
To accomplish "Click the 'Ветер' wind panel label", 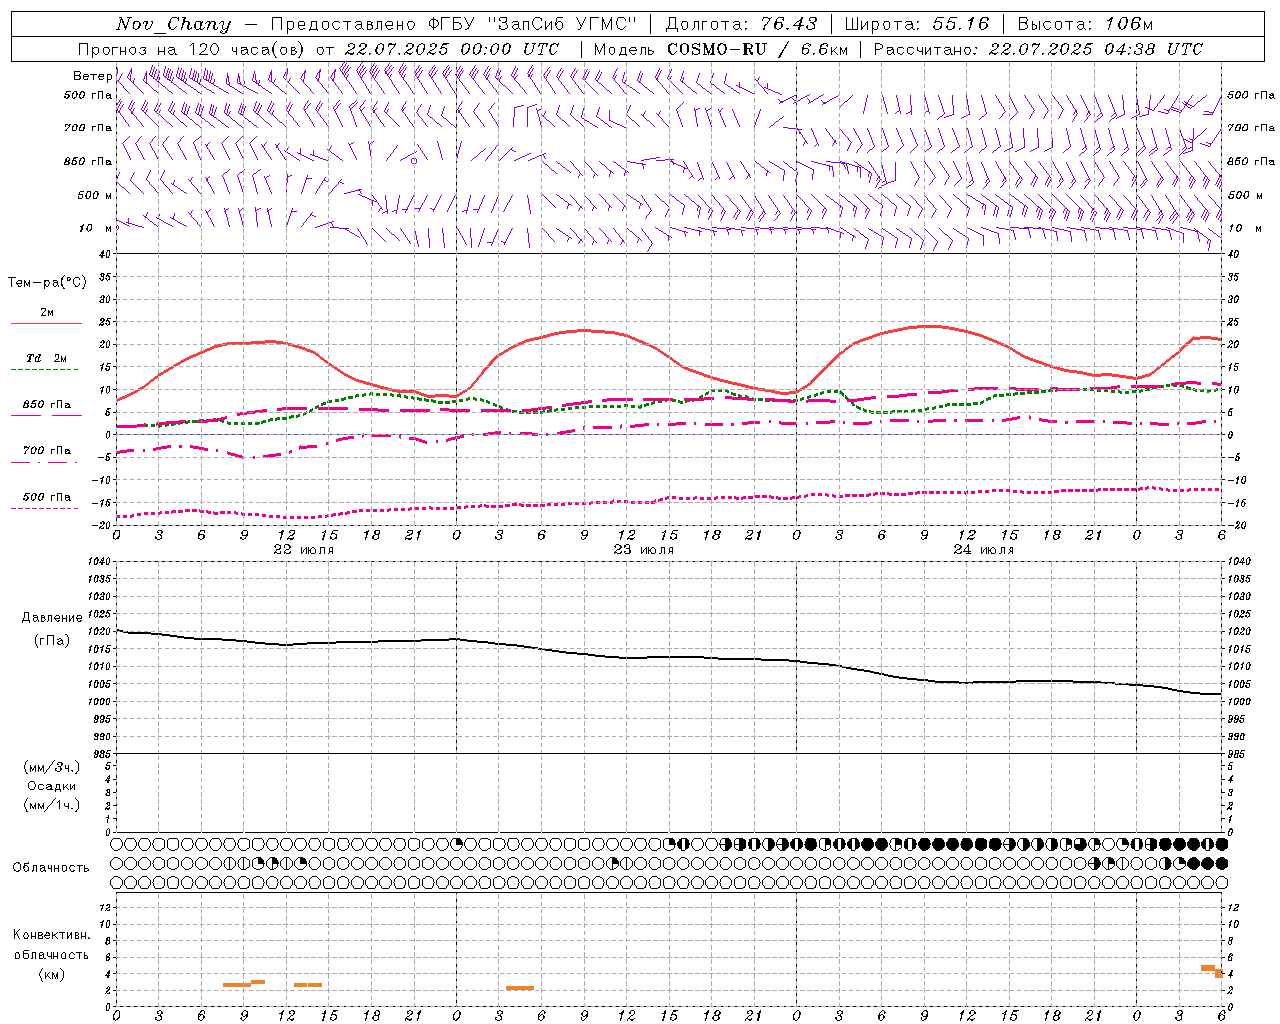I will pyautogui.click(x=92, y=76).
